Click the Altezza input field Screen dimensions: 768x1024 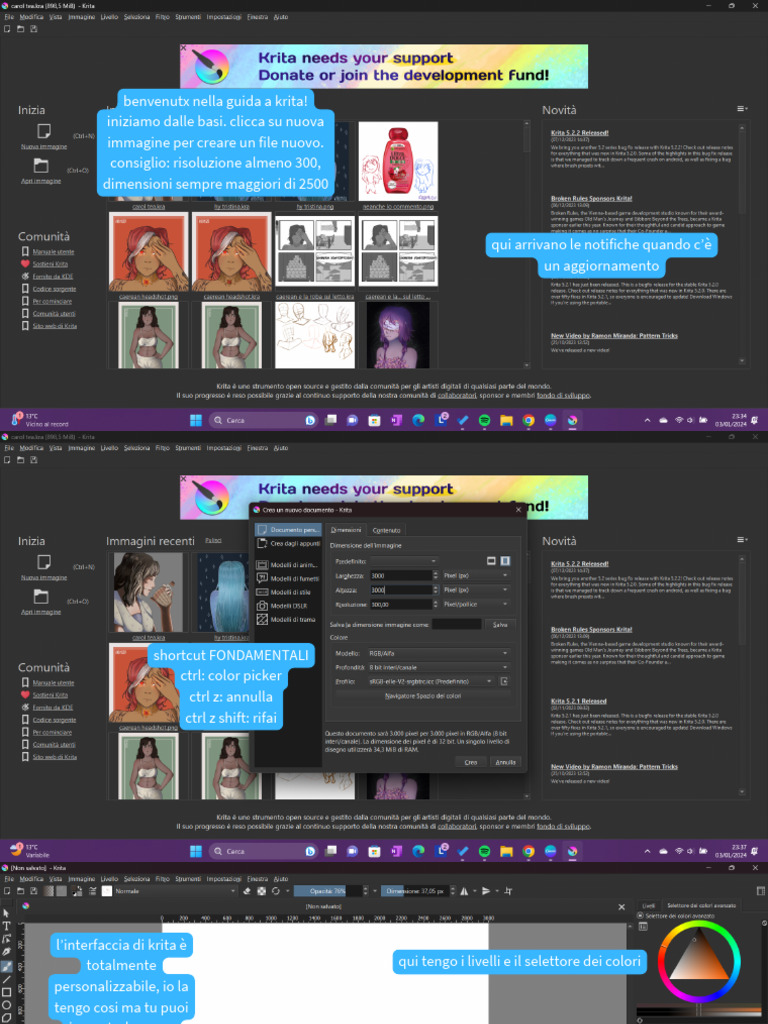tap(400, 590)
